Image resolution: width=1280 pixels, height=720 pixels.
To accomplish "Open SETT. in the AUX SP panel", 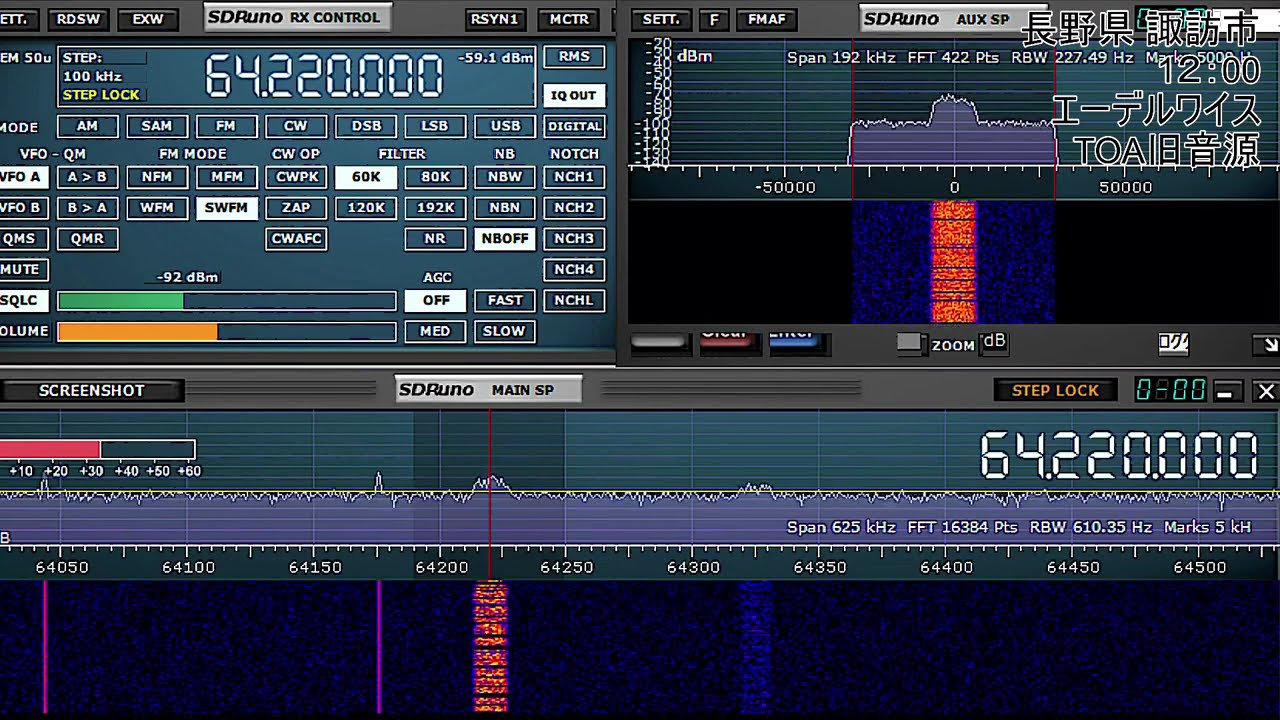I will (660, 19).
